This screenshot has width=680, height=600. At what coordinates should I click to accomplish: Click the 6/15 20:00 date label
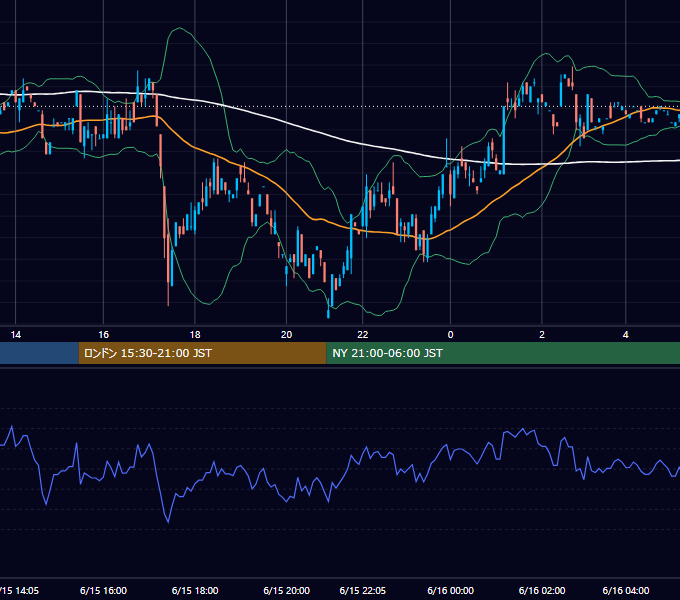point(286,590)
